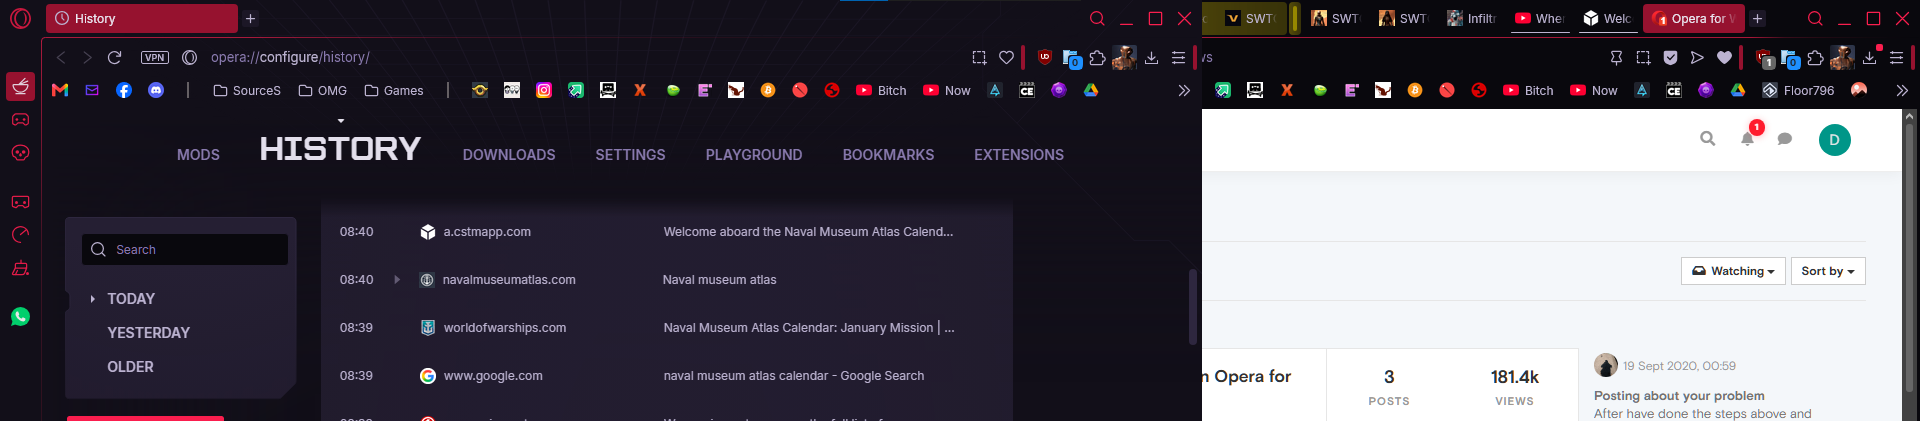1920x421 pixels.
Task: Switch to the DOWNLOADS tab
Action: [509, 155]
